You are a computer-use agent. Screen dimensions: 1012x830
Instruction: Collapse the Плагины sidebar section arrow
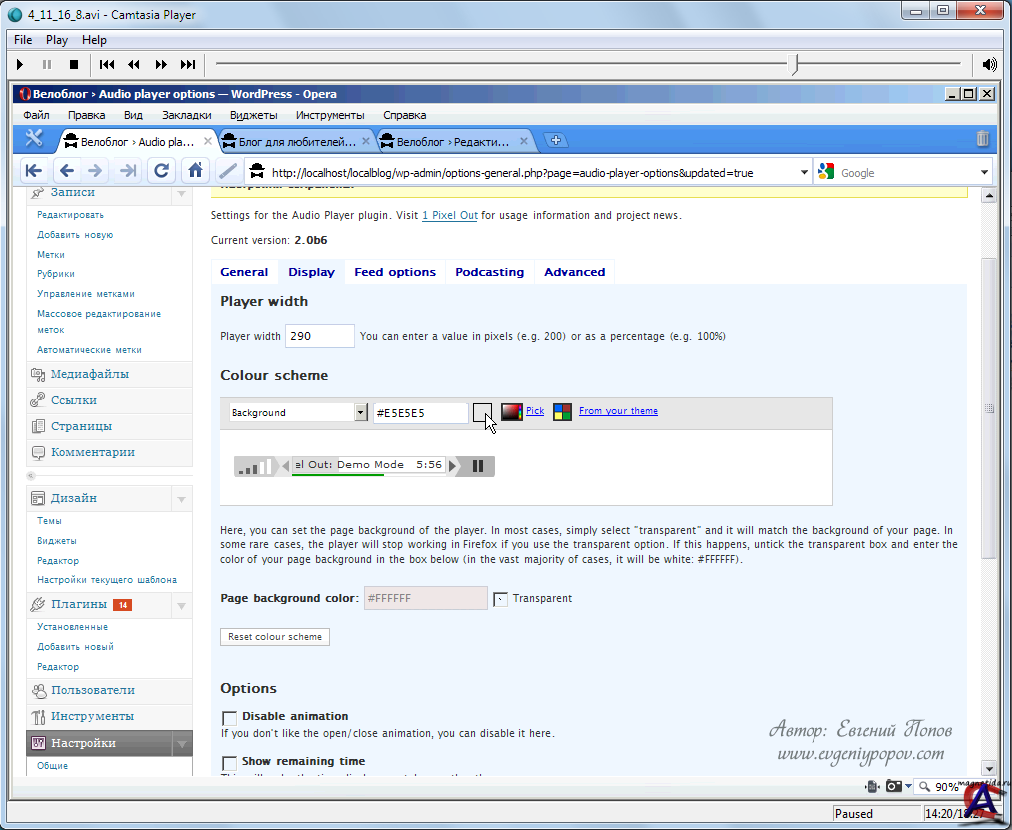pos(181,605)
